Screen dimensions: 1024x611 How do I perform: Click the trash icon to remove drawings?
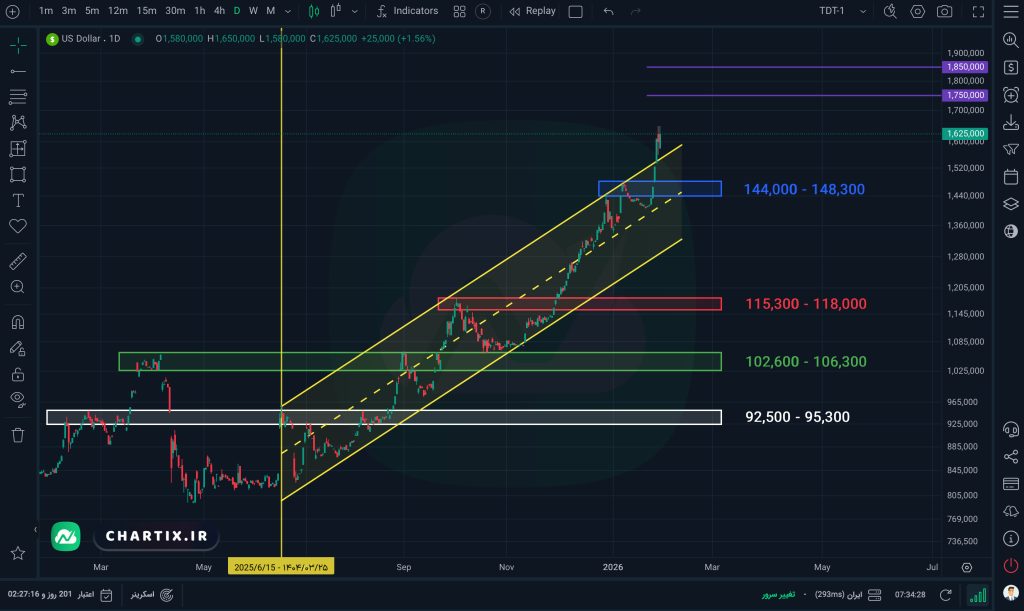17,435
